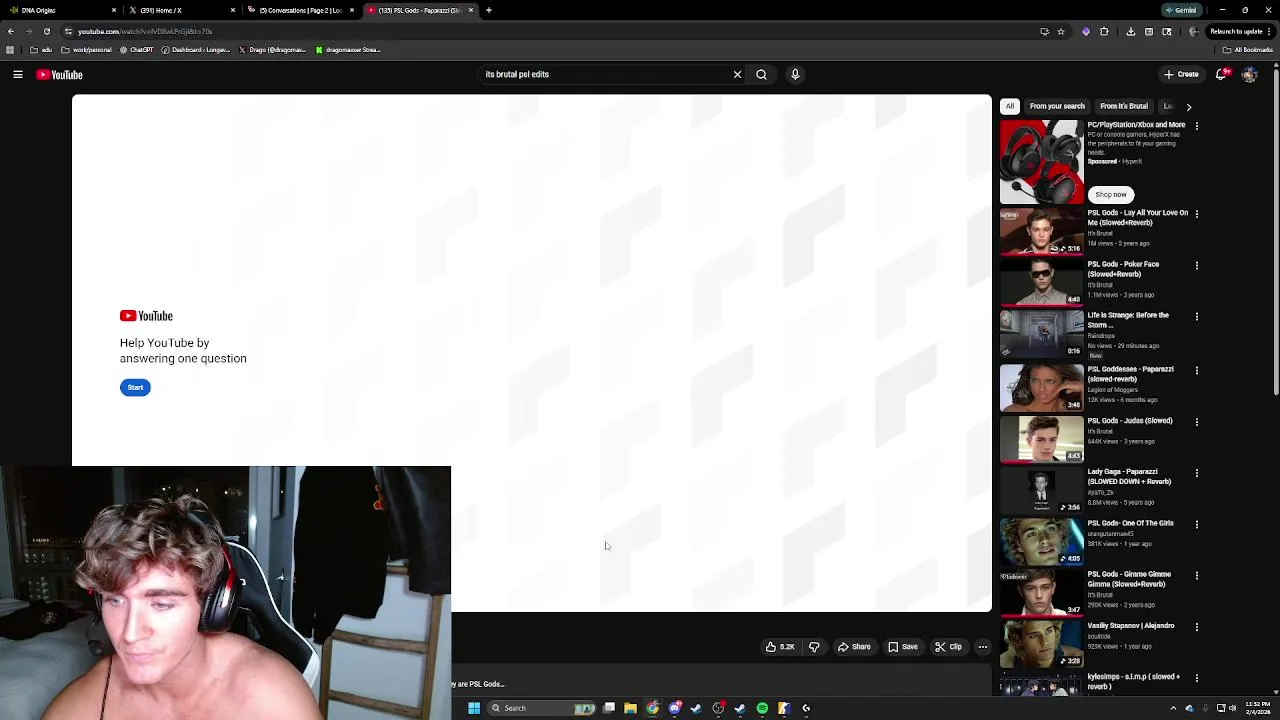The image size is (1280, 720).
Task: Switch to Conversations browser tab
Action: [x=300, y=10]
